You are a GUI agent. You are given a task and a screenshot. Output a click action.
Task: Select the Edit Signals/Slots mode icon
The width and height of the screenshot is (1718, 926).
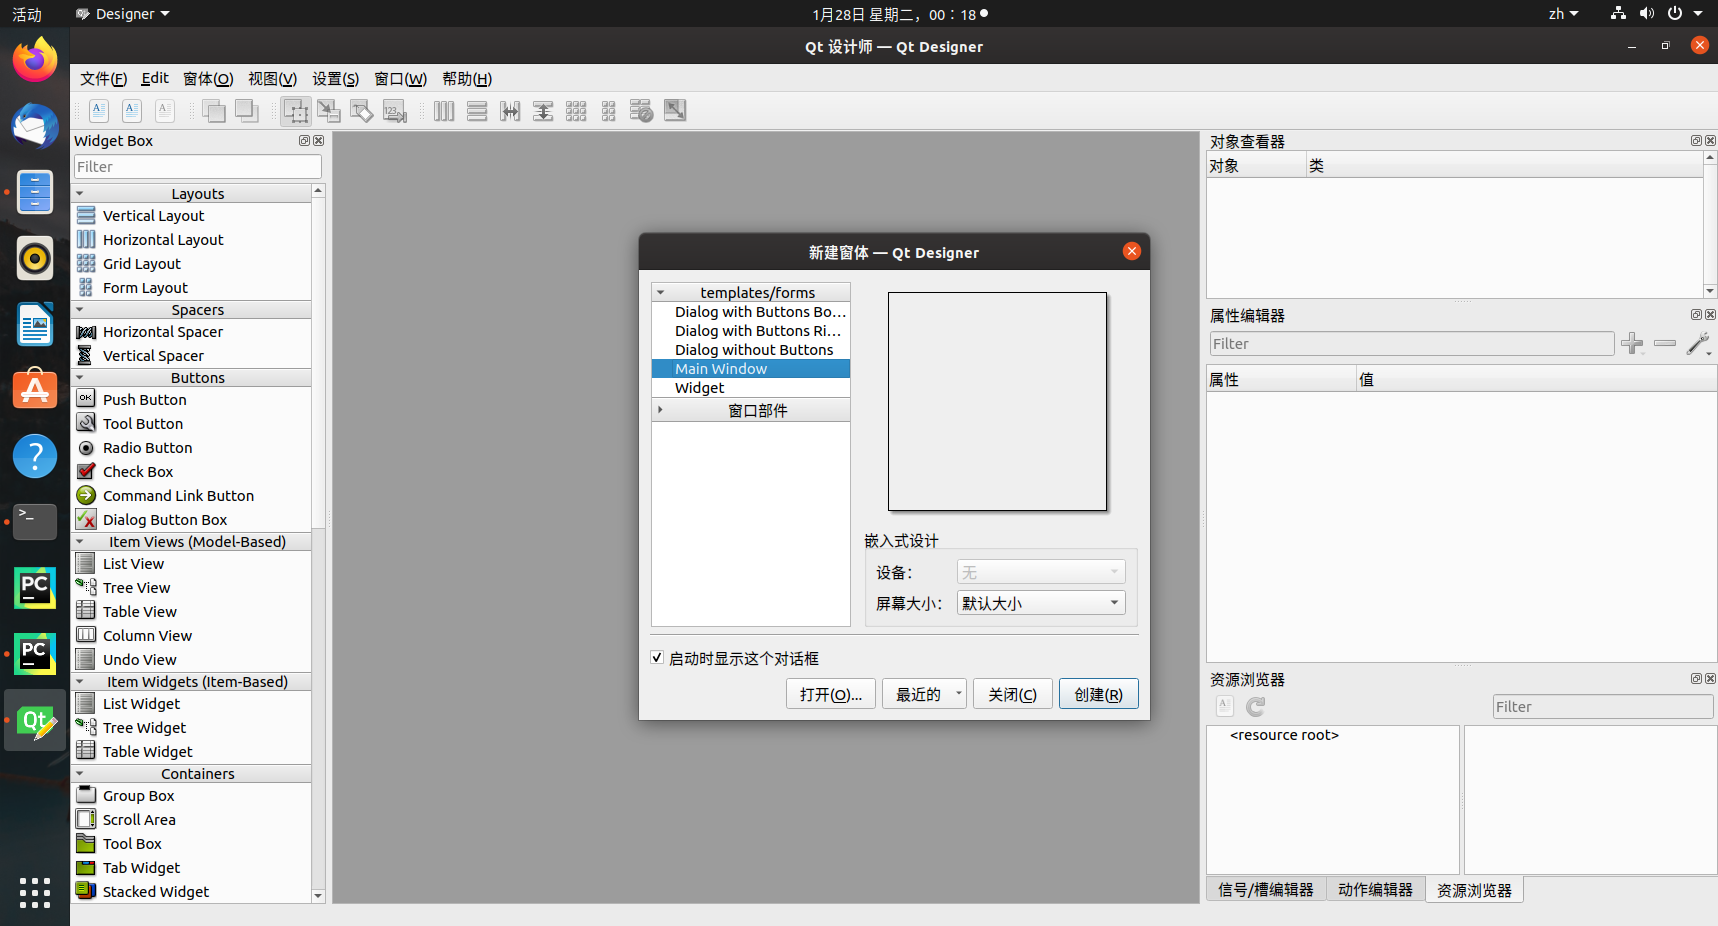click(x=329, y=111)
